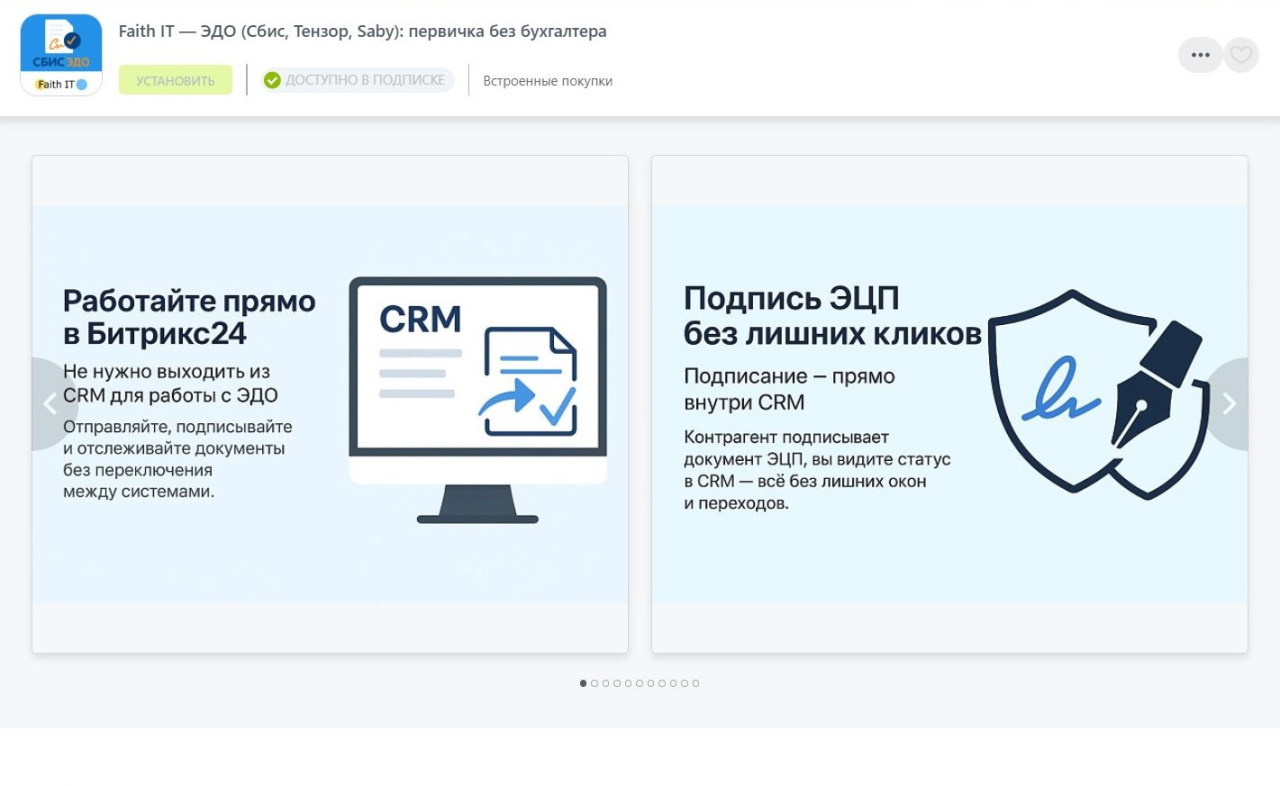Select the tenth carousel pagination dot

click(685, 683)
